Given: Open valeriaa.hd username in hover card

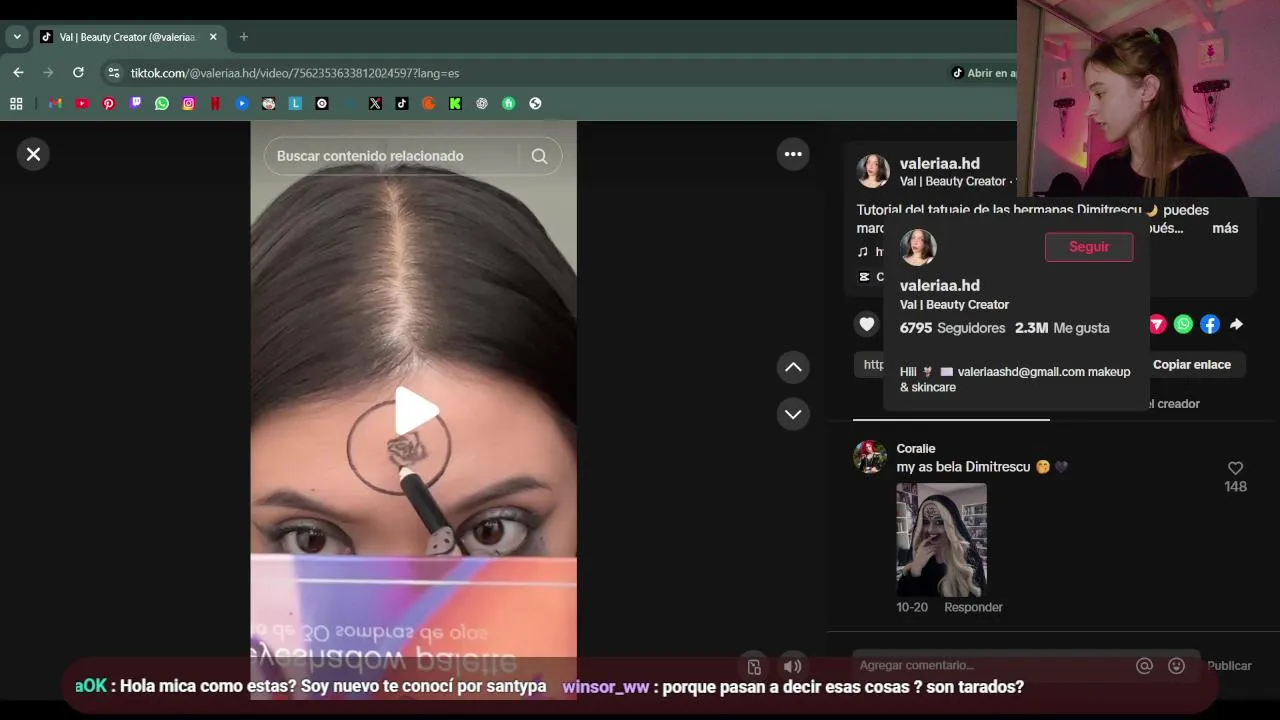Looking at the screenshot, I should (x=939, y=286).
